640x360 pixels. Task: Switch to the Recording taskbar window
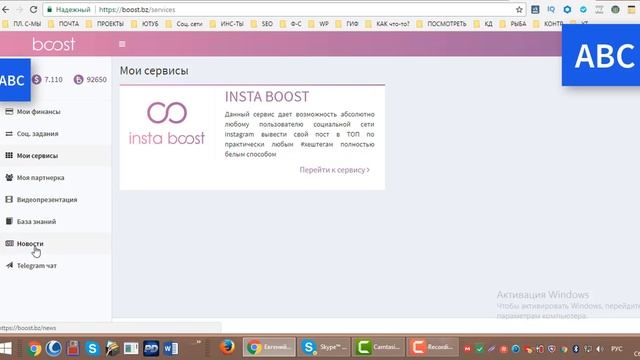(x=433, y=347)
